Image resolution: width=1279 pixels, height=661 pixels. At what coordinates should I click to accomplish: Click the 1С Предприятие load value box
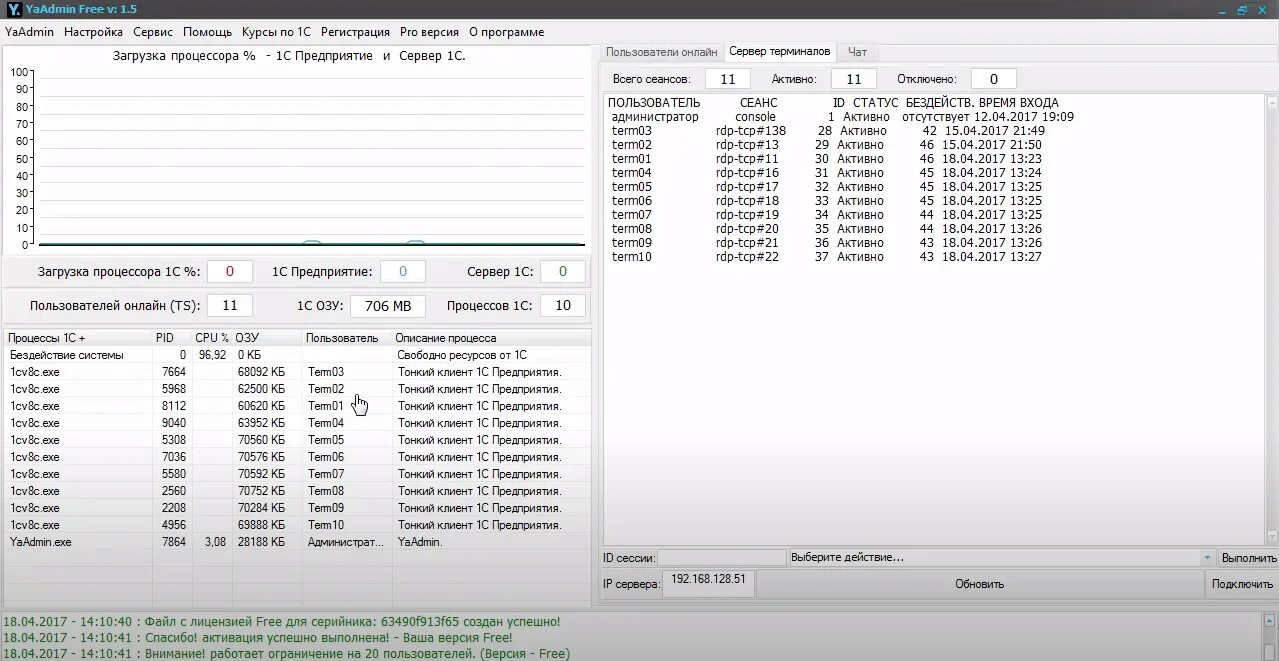pyautogui.click(x=403, y=272)
